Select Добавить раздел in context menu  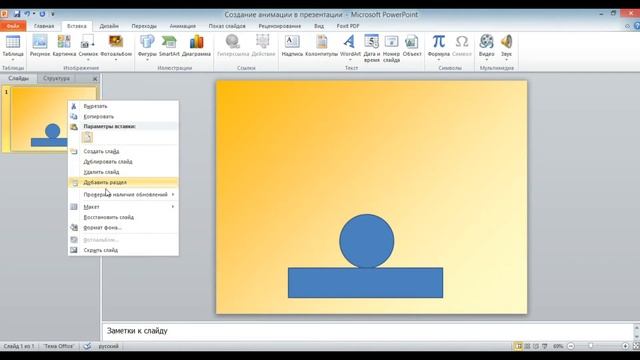(x=123, y=182)
